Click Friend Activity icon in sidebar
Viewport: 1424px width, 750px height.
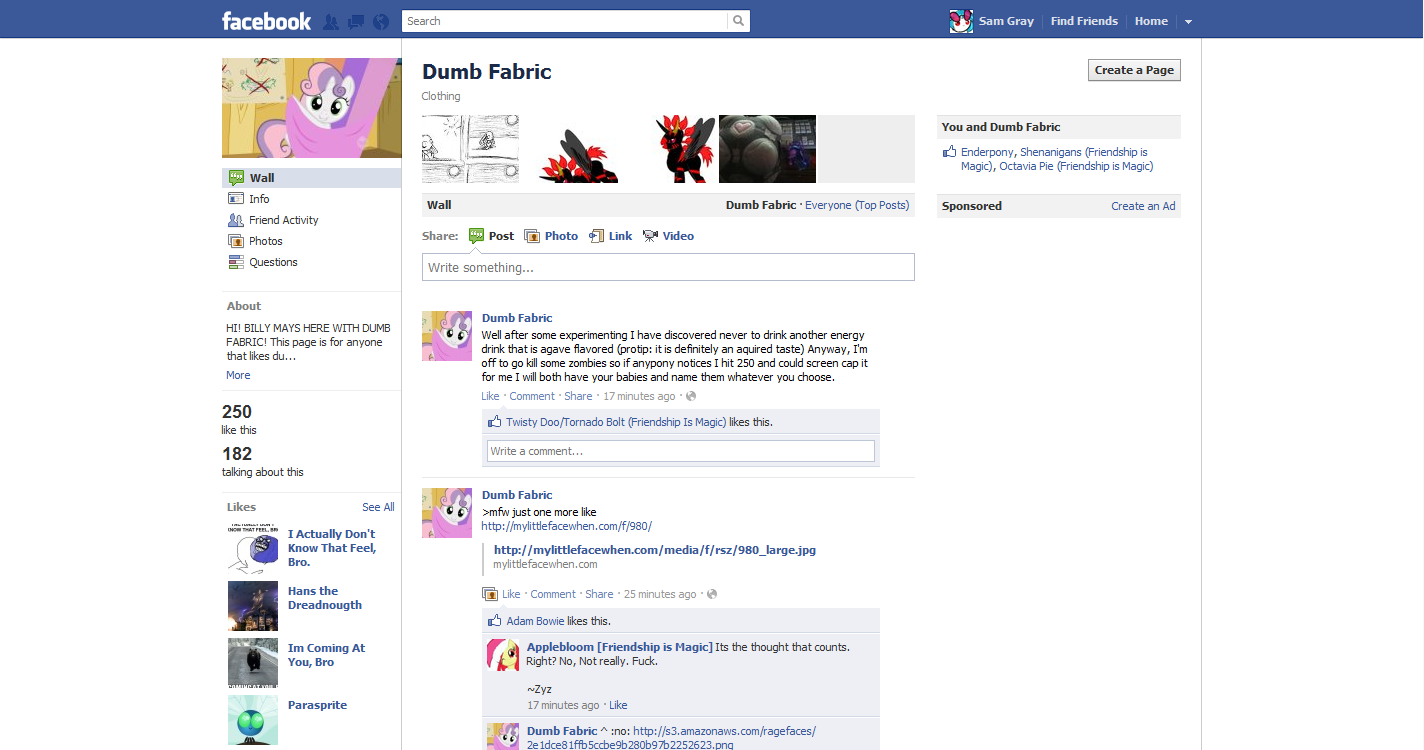(236, 220)
